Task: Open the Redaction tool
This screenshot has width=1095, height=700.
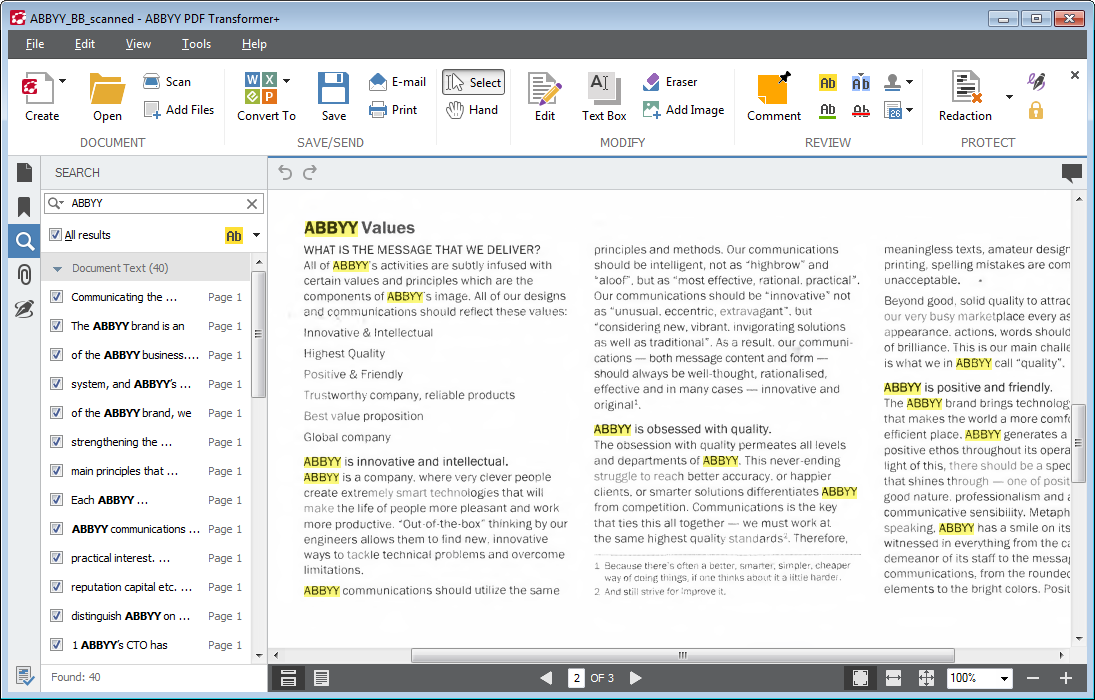Action: tap(965, 97)
